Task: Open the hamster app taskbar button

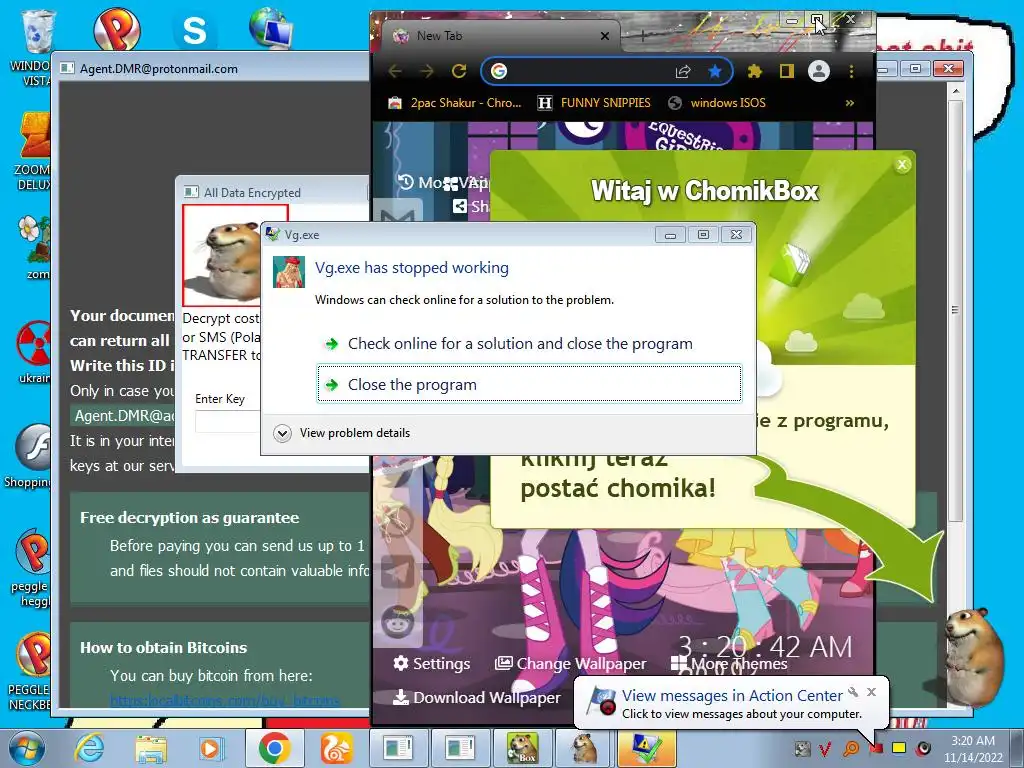Action: coord(584,748)
